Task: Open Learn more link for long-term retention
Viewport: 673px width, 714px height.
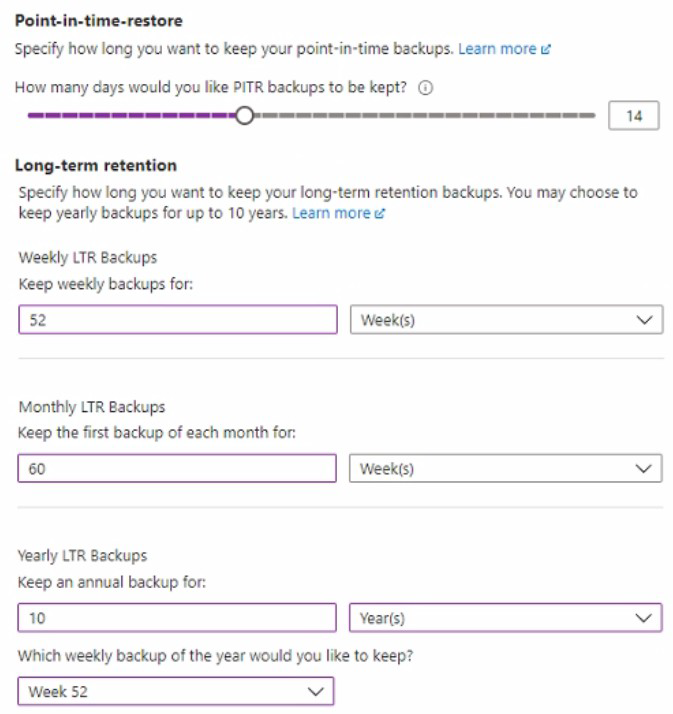Action: [x=331, y=213]
